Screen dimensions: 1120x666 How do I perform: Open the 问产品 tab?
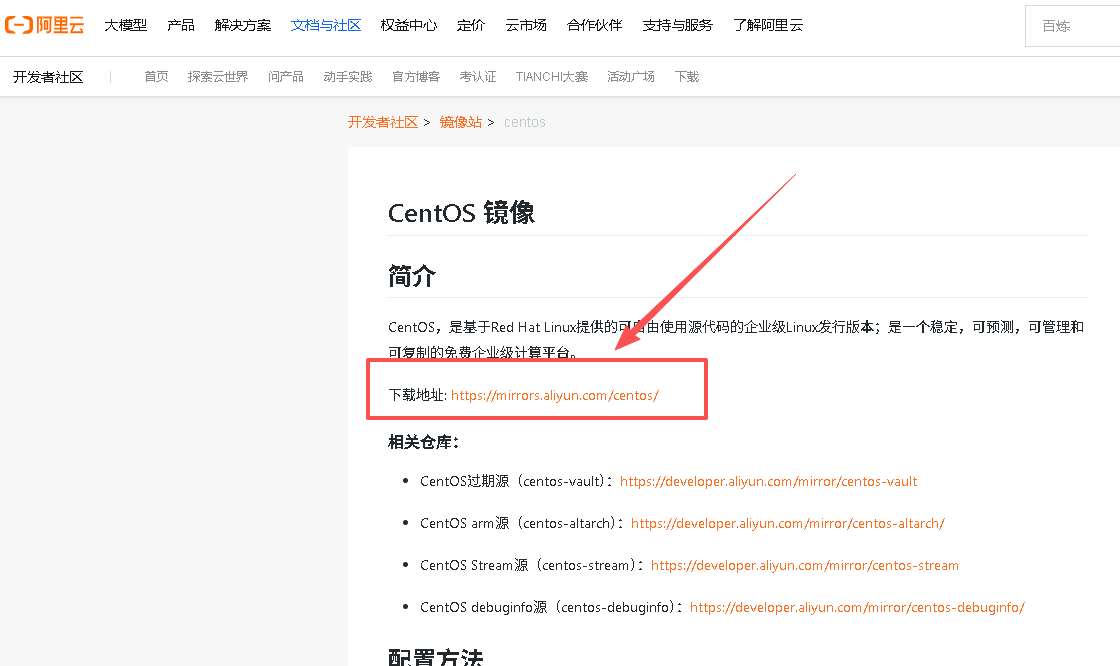point(286,76)
